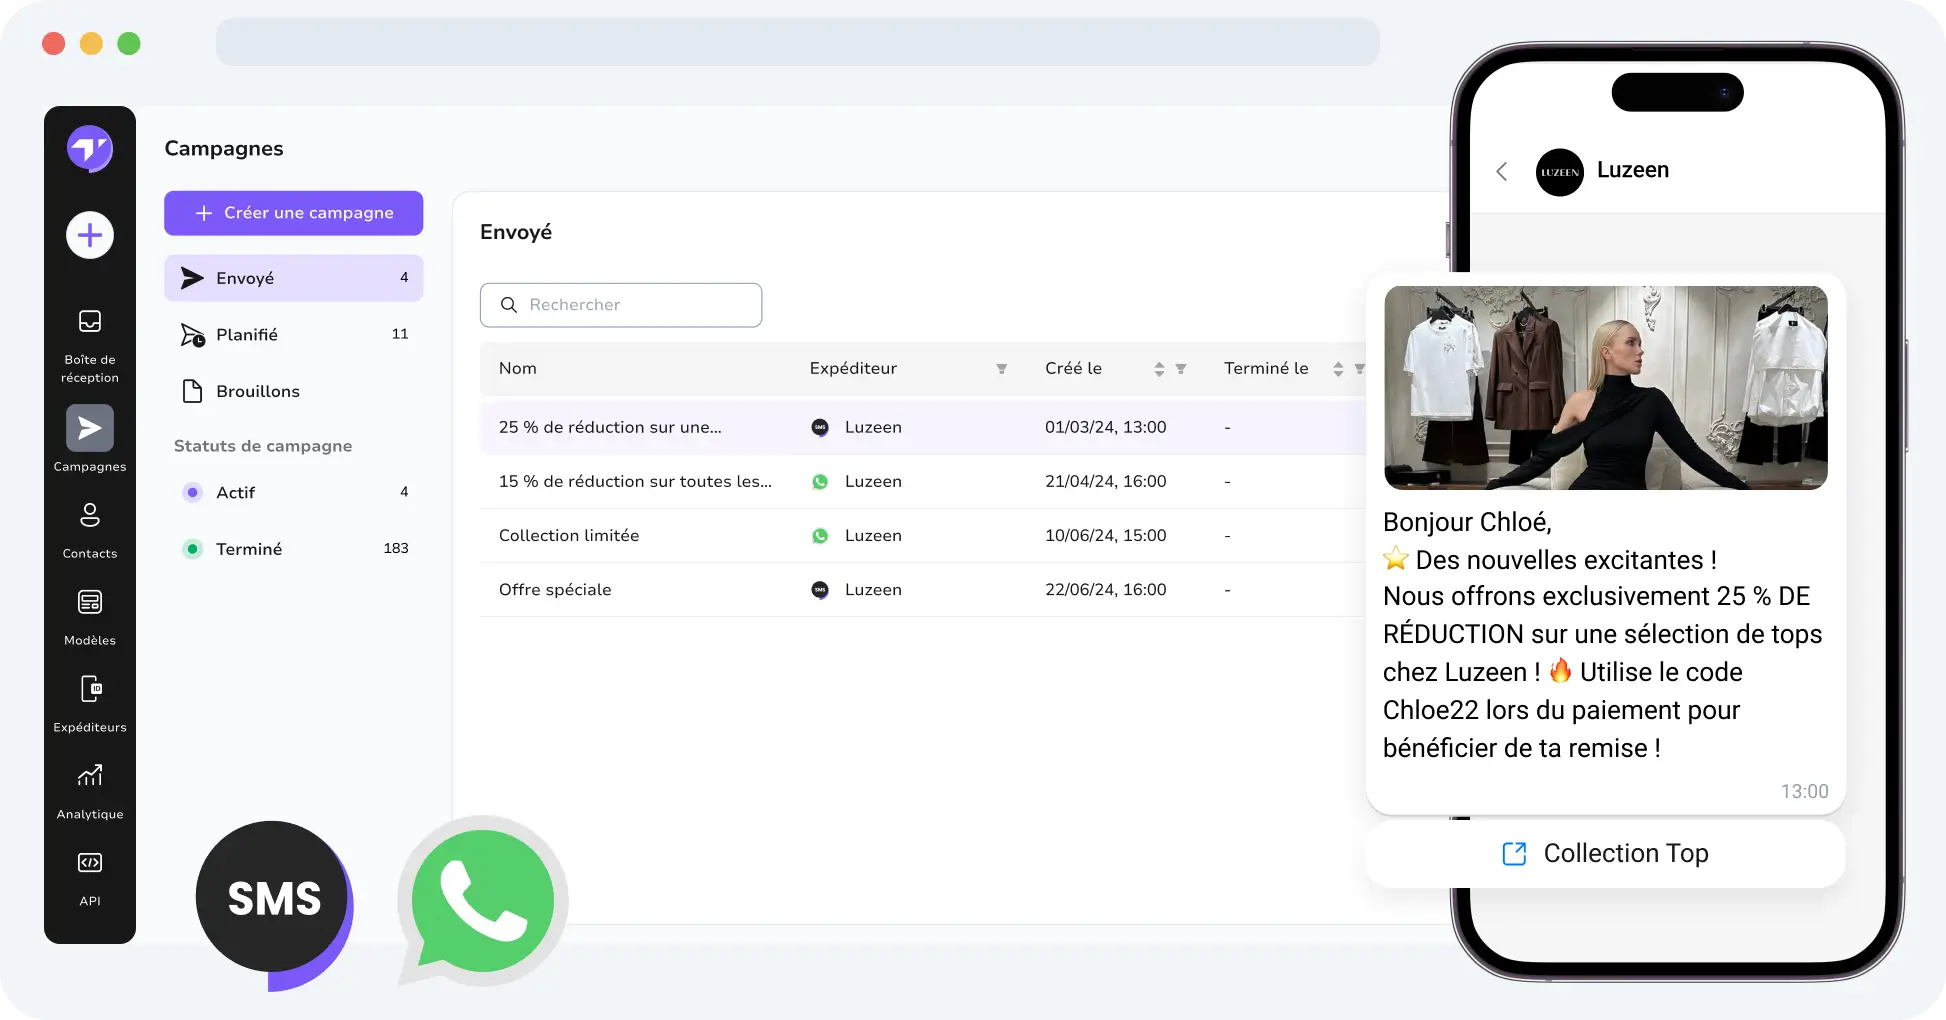Click the green macOS maximize dot
The height and width of the screenshot is (1020, 1946).
pos(129,43)
